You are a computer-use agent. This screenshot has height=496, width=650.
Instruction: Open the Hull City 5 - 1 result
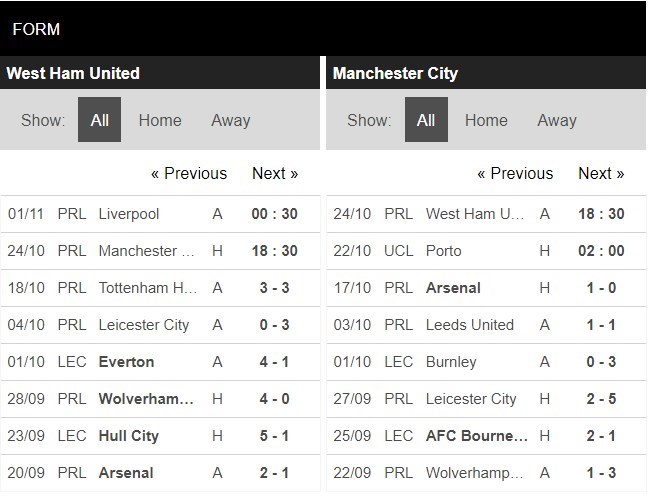160,436
